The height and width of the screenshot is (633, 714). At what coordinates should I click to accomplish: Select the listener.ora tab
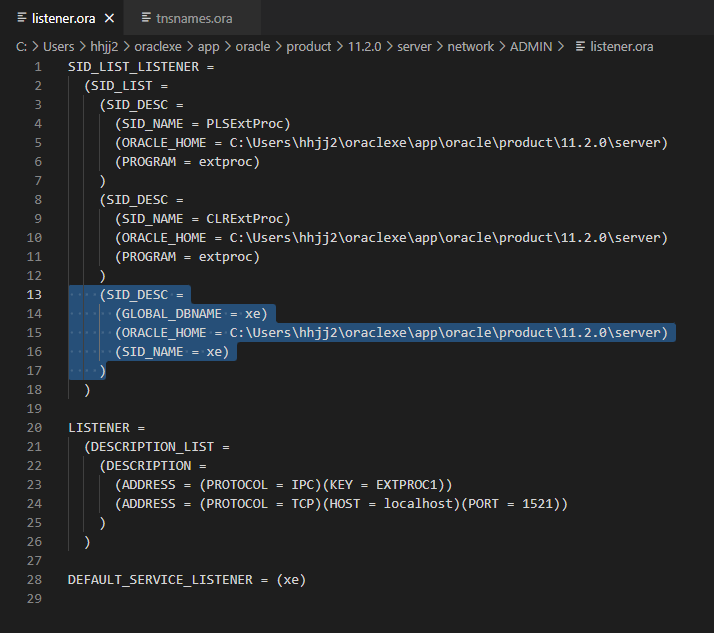(63, 18)
